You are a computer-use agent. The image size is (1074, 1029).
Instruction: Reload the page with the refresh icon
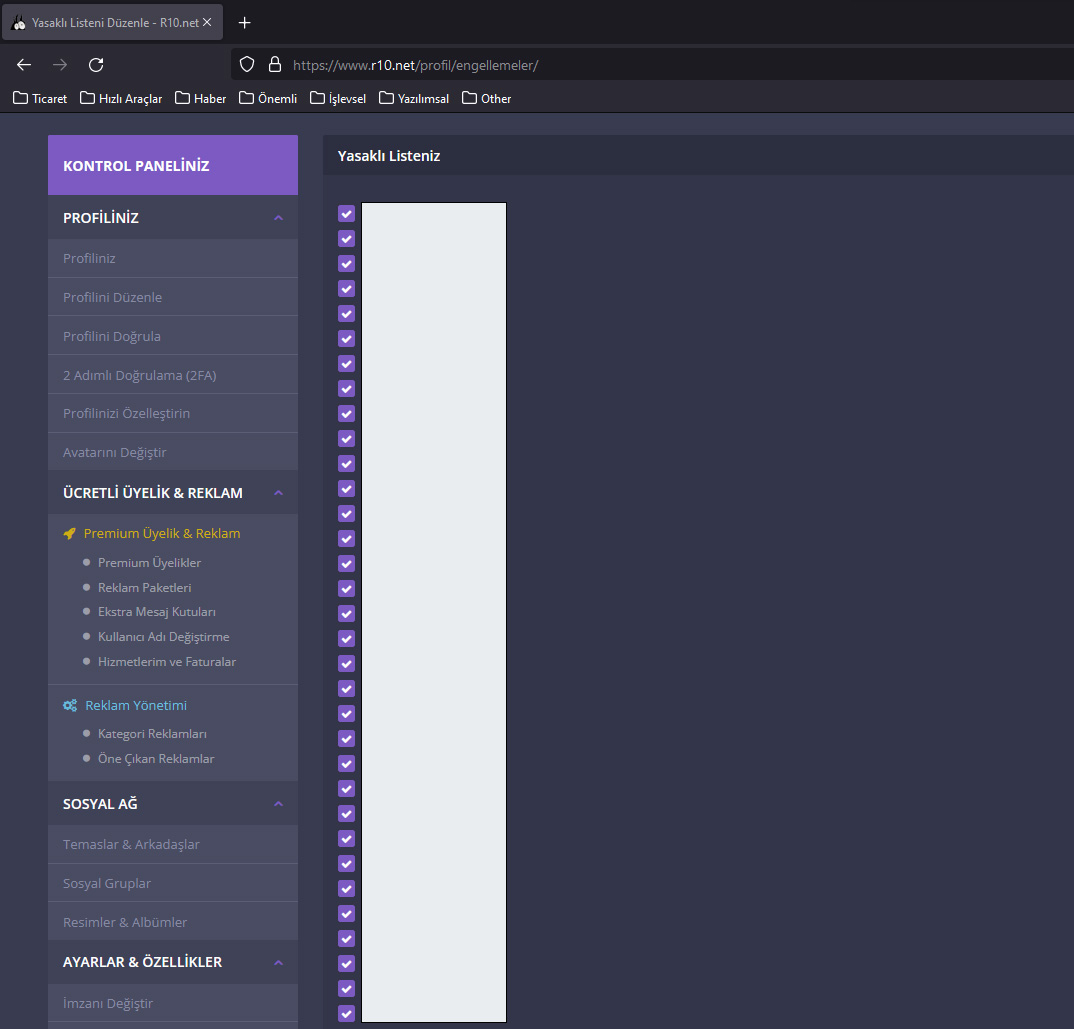tap(96, 65)
